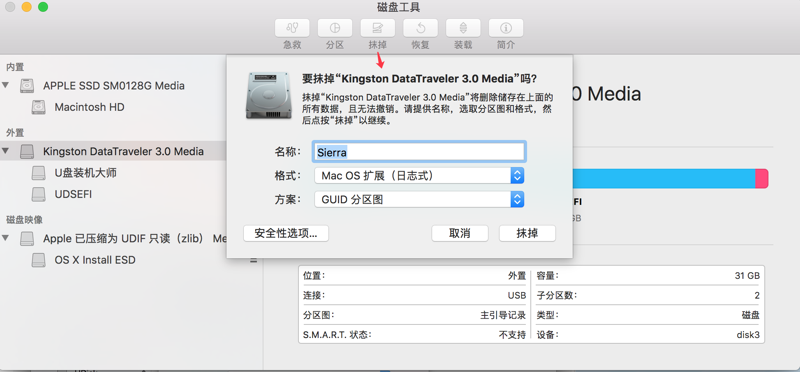
Task: Open the 格式 format dropdown
Action: tap(419, 176)
